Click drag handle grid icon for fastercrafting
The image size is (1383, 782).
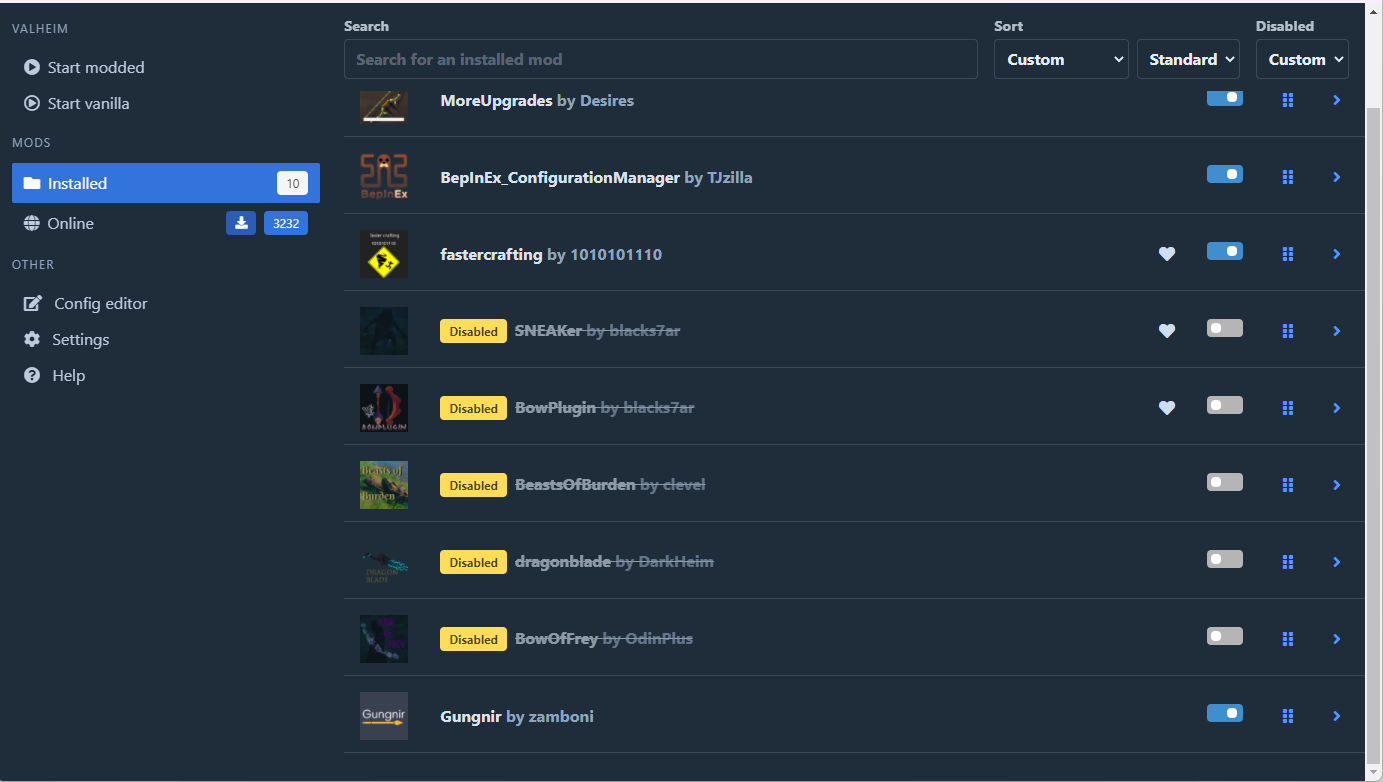tap(1288, 254)
